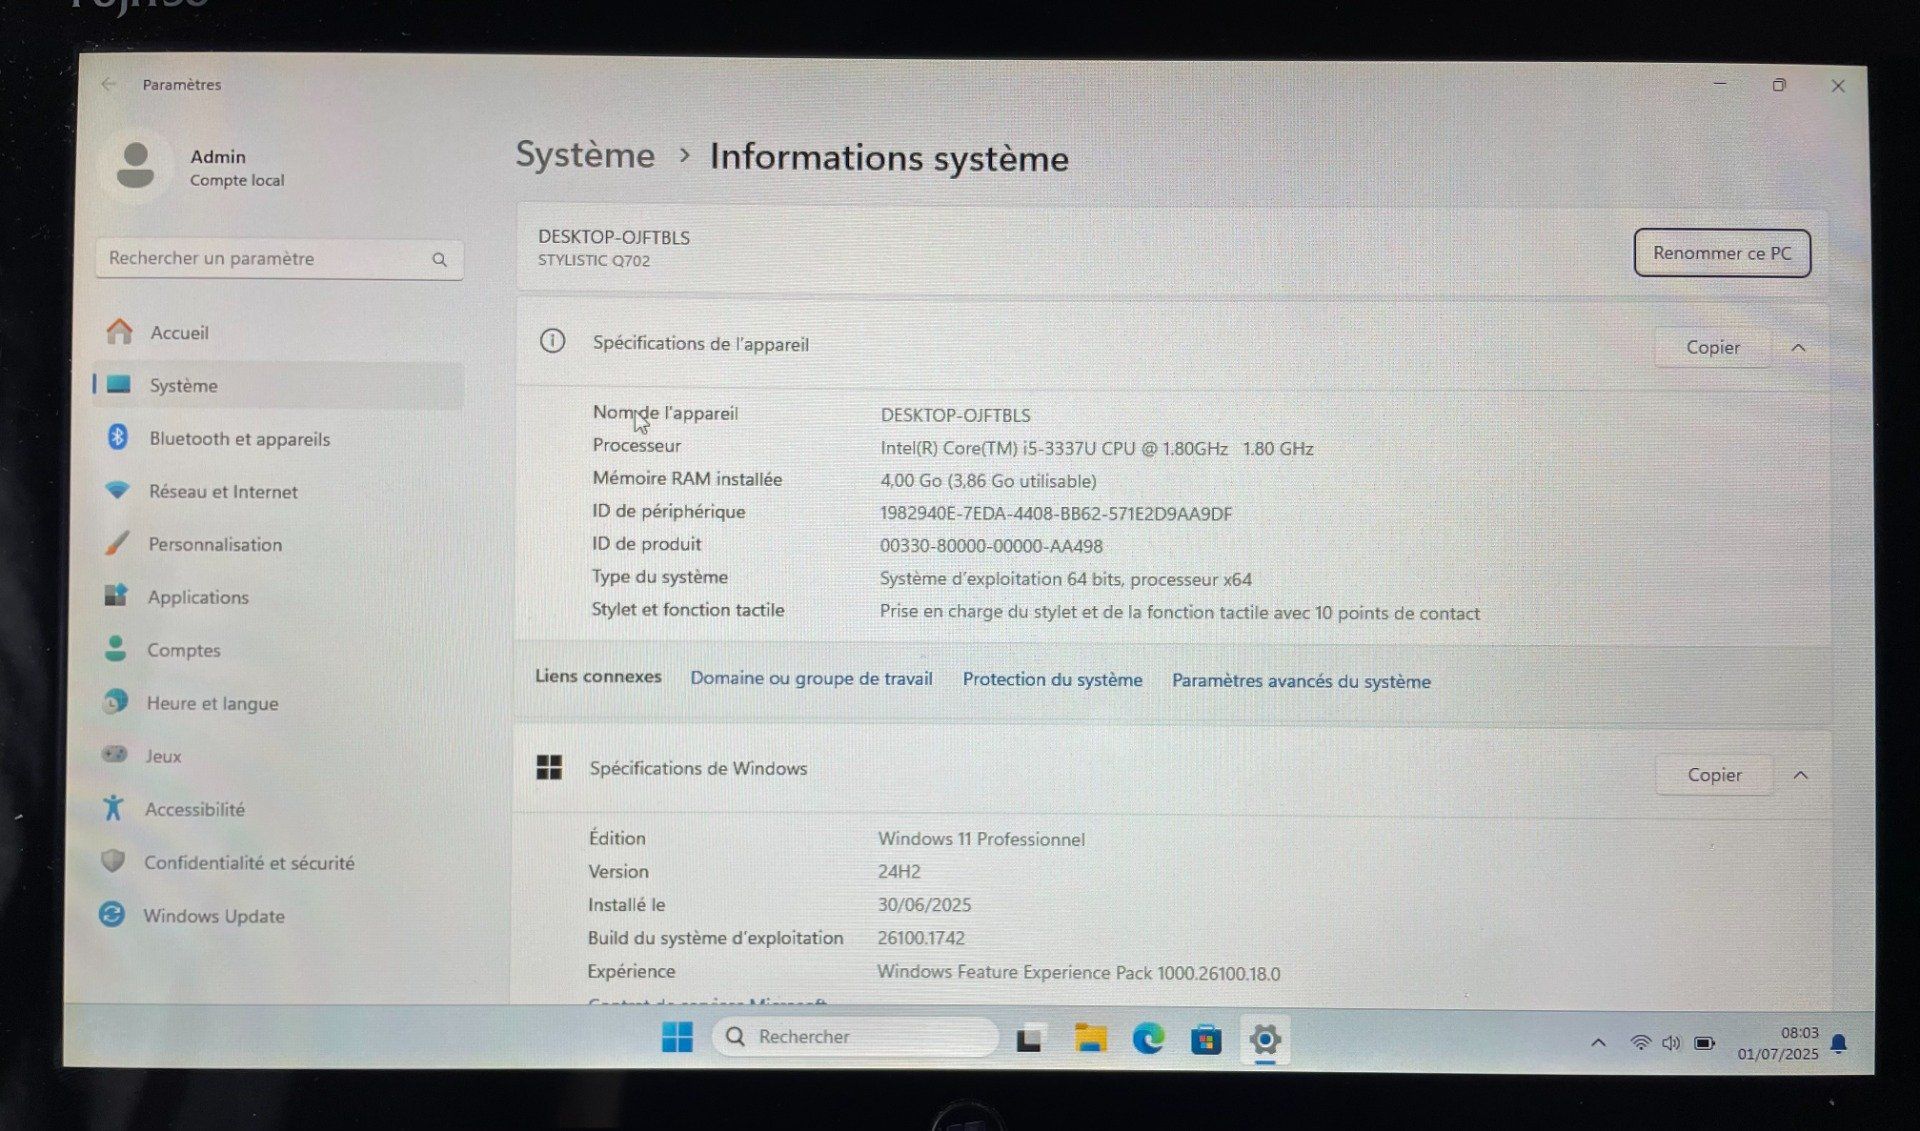Click the version value 24H2
This screenshot has height=1131, width=1920.
coord(899,872)
